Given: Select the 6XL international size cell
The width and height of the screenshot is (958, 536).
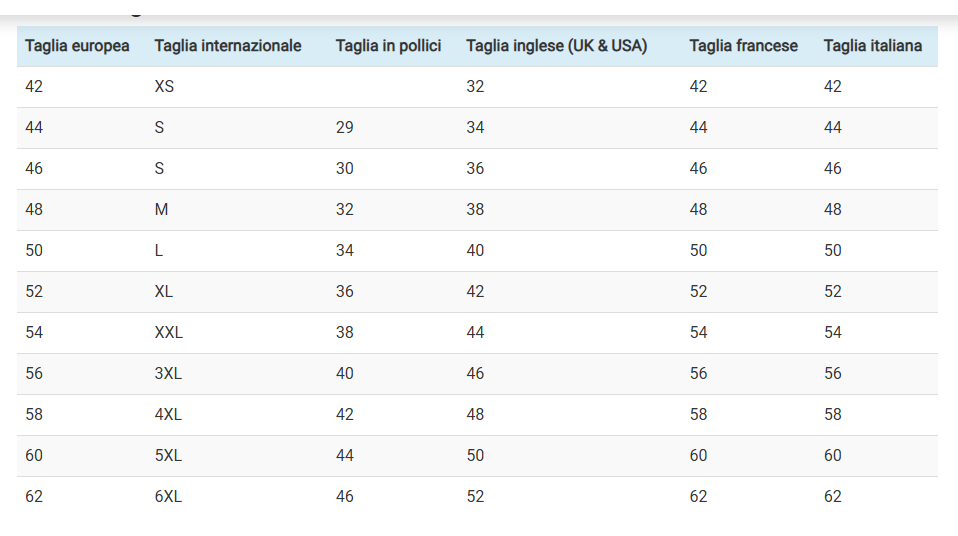Looking at the screenshot, I should (x=168, y=496).
